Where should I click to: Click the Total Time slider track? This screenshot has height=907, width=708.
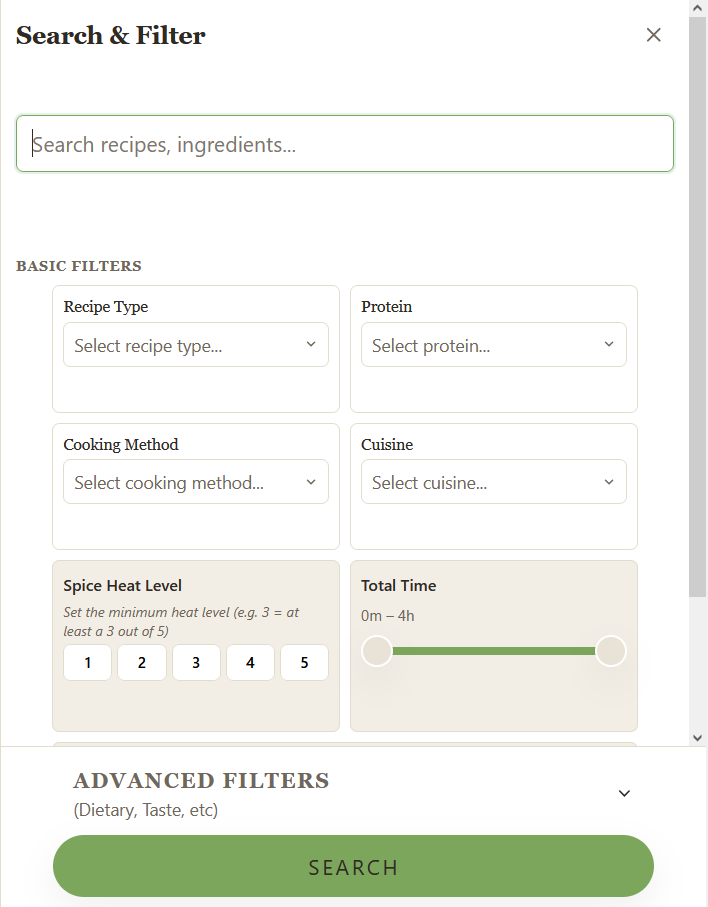click(x=494, y=650)
